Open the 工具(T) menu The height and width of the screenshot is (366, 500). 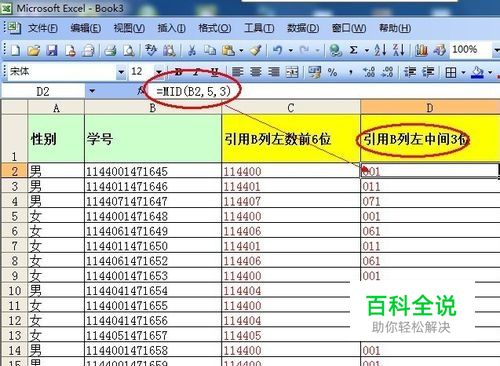259,28
